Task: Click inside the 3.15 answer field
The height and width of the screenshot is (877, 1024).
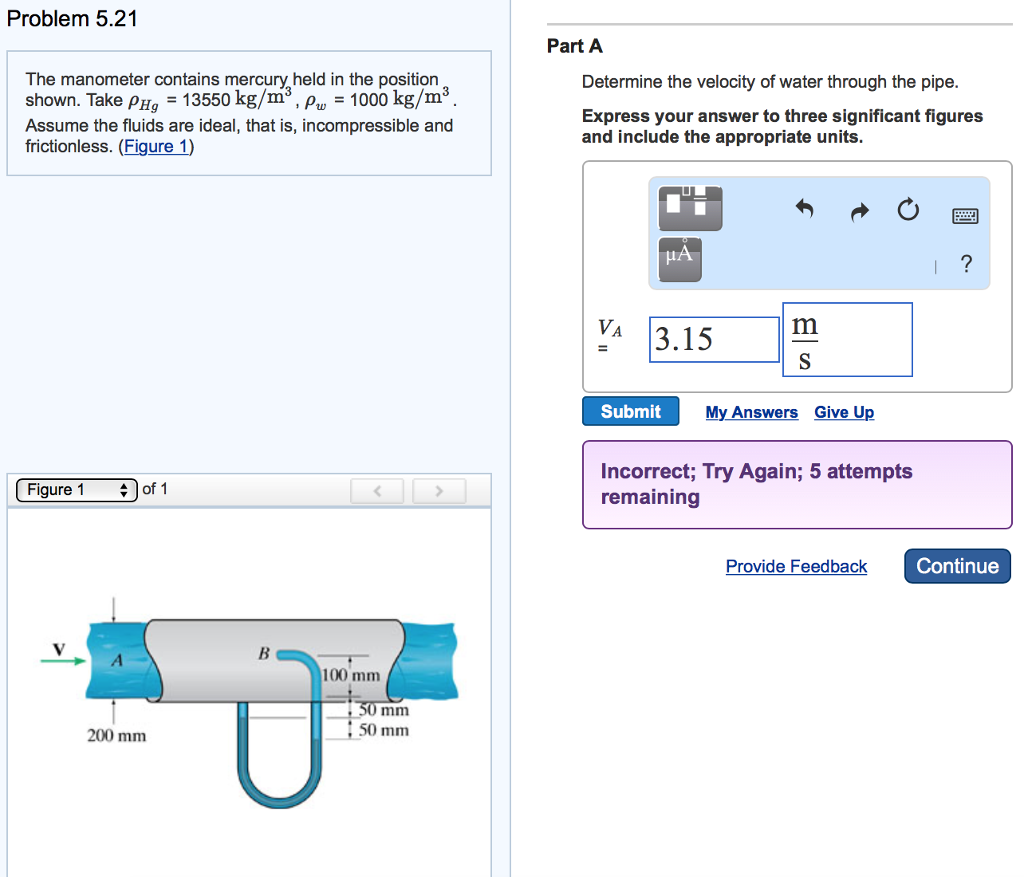Action: pyautogui.click(x=713, y=340)
